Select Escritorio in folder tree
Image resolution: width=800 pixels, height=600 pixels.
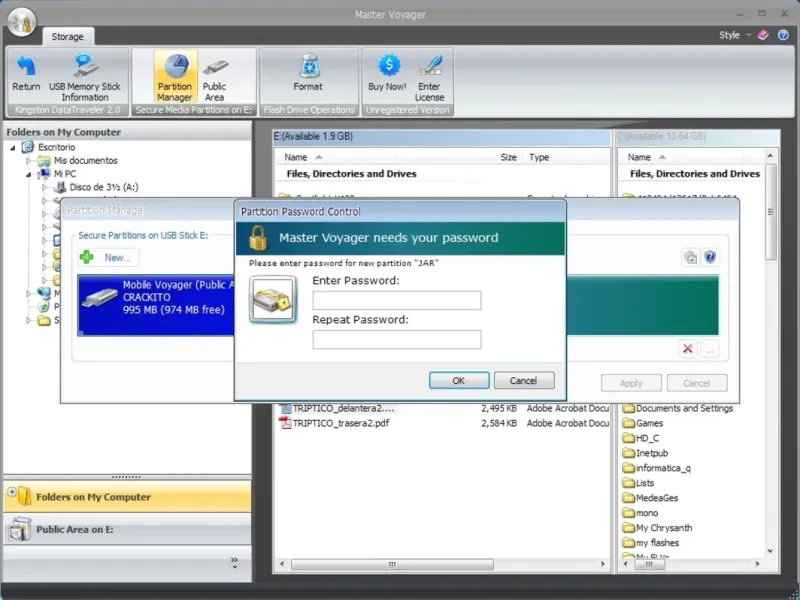(56, 147)
